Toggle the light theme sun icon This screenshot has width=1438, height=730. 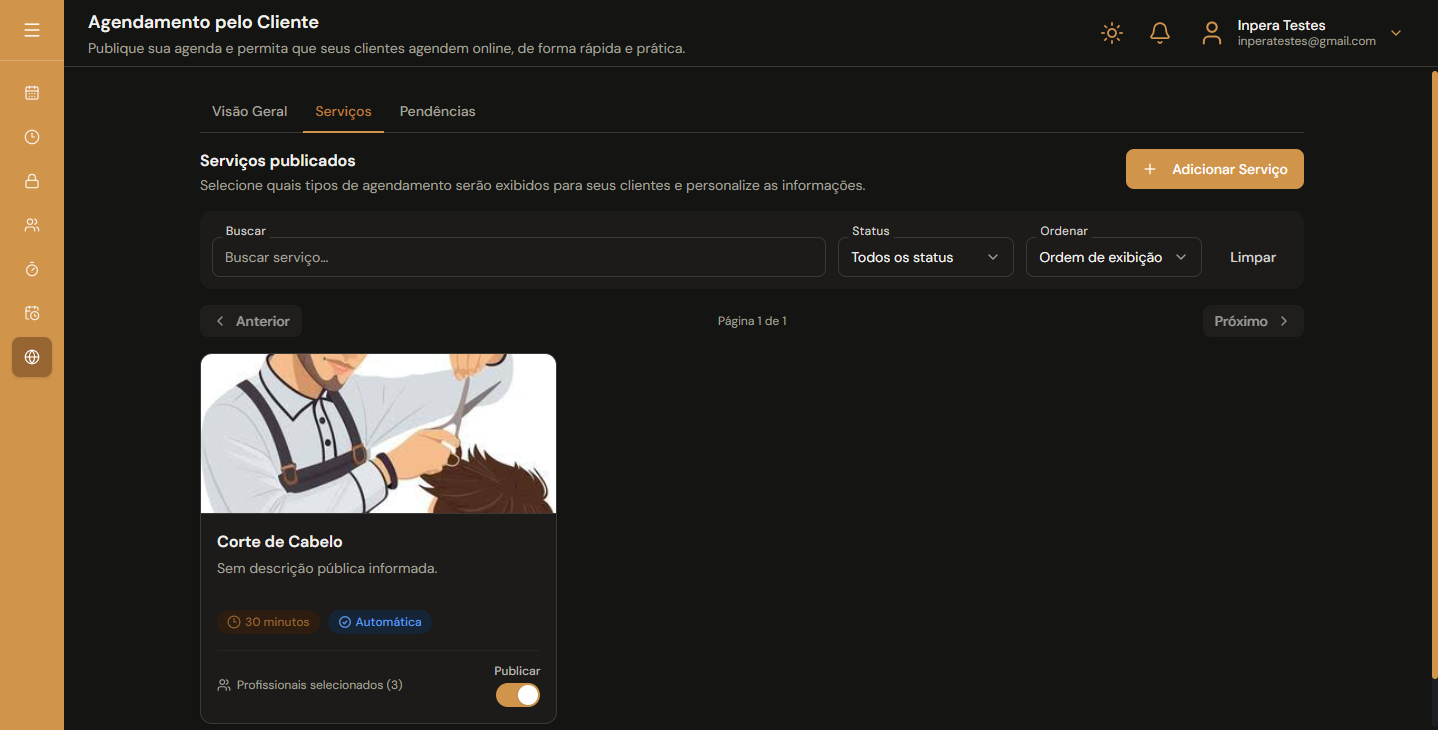click(1112, 33)
